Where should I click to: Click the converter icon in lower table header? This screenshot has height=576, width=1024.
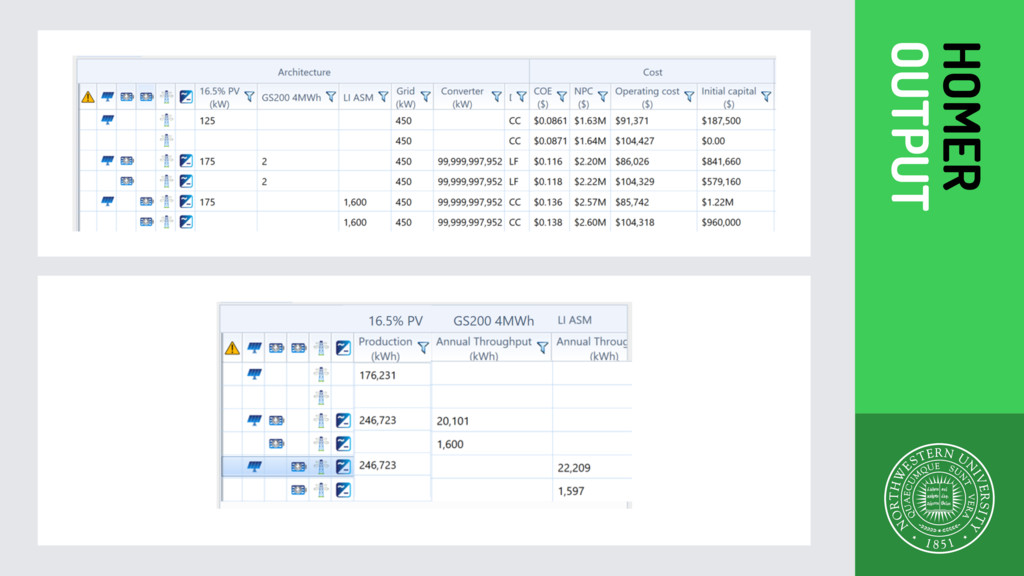pyautogui.click(x=344, y=348)
